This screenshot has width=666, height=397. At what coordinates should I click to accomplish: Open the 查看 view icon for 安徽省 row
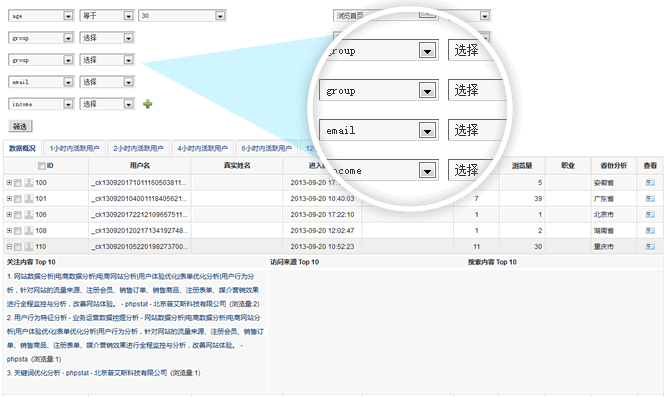(x=650, y=183)
